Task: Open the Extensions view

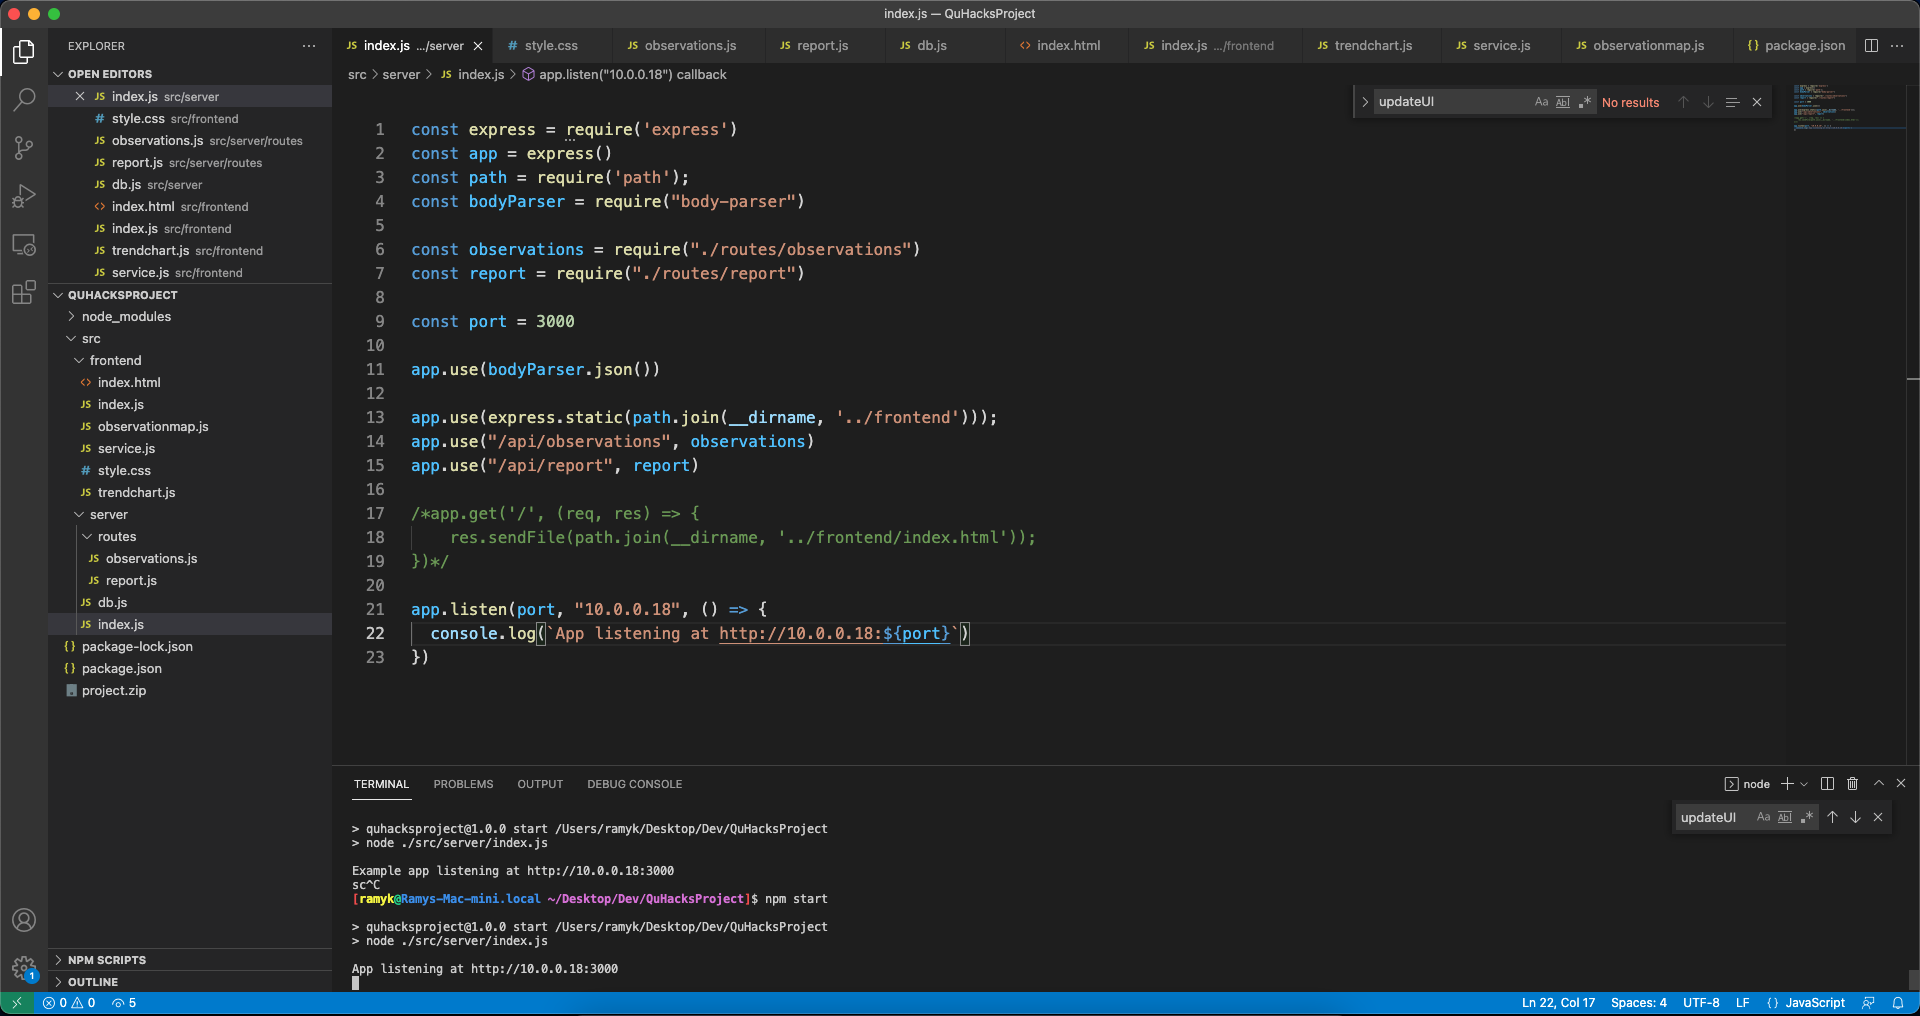Action: 24,292
